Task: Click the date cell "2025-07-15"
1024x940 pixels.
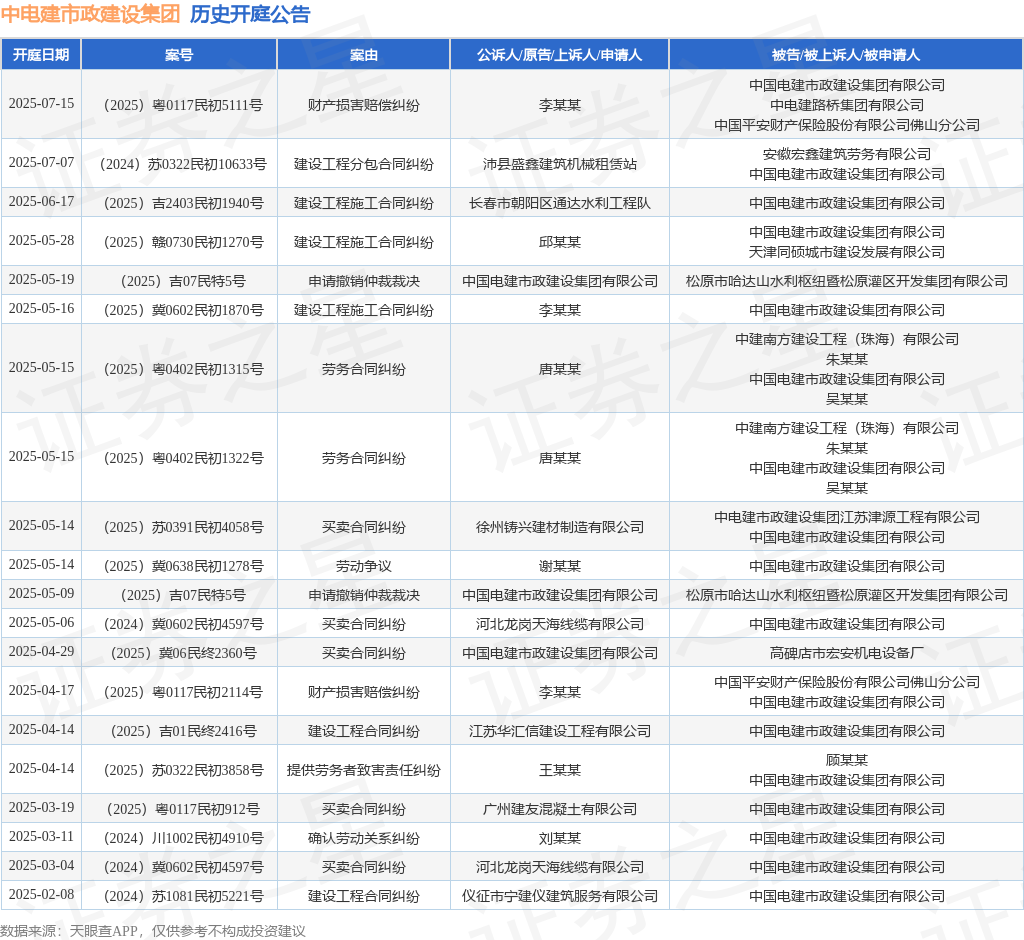Action: coord(41,104)
